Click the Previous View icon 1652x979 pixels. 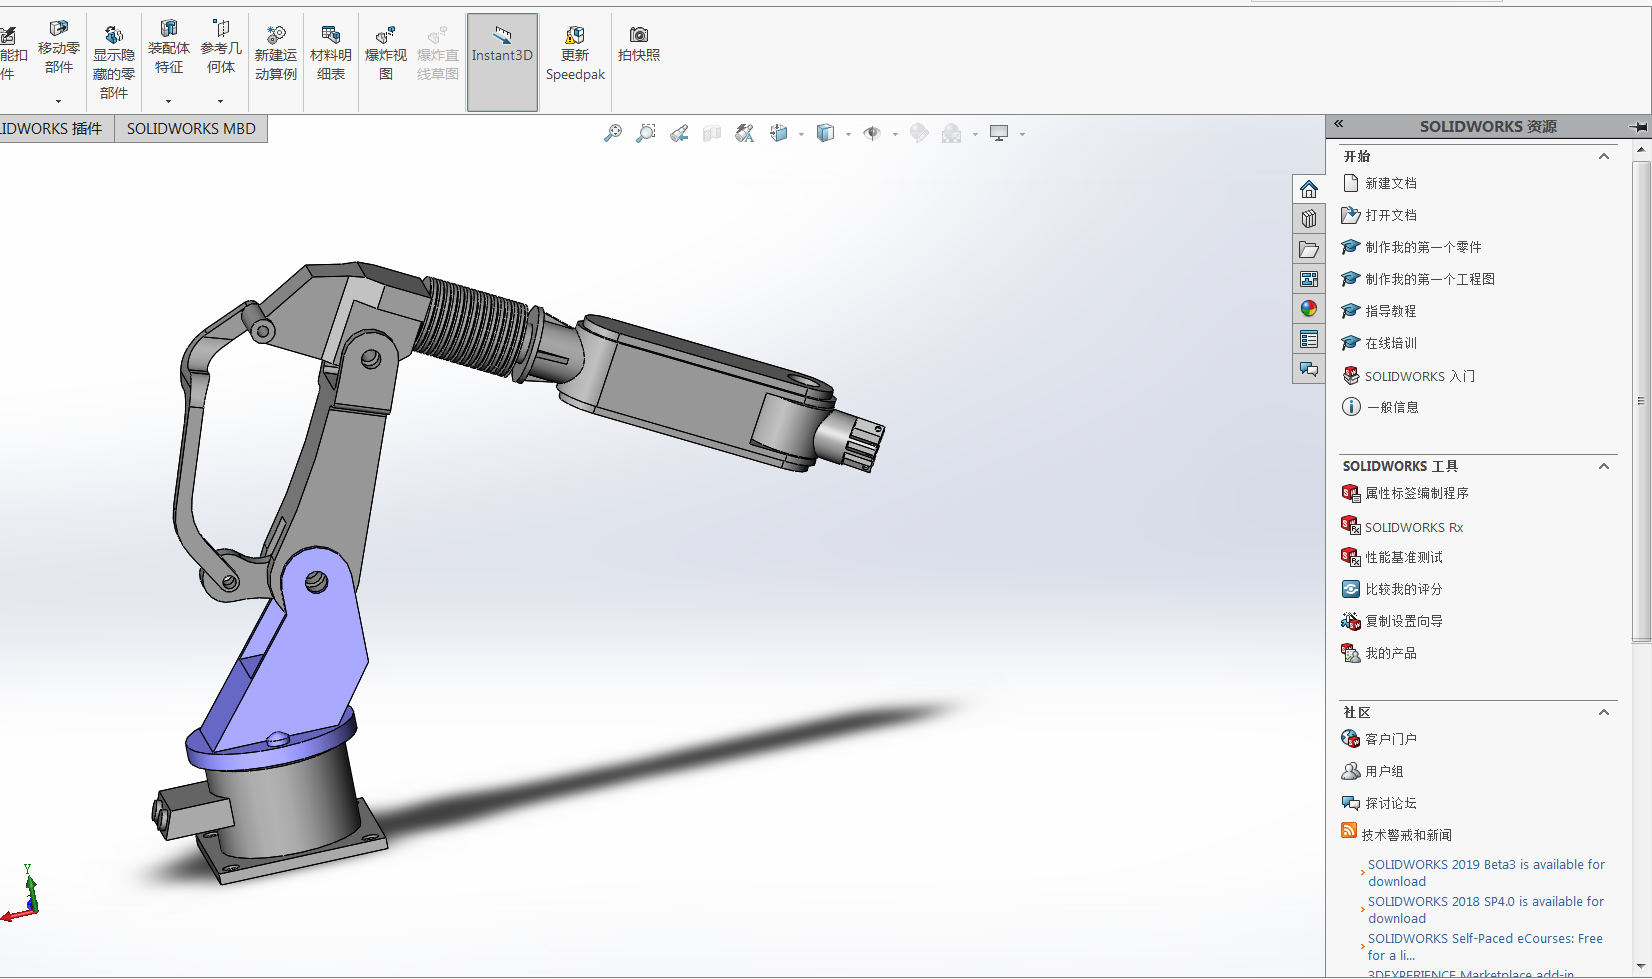(x=679, y=133)
